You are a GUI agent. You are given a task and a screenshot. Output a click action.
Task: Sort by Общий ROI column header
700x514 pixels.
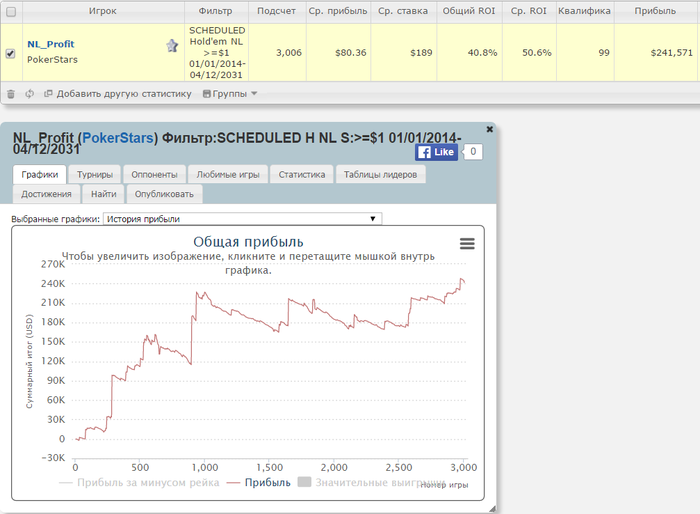(469, 11)
